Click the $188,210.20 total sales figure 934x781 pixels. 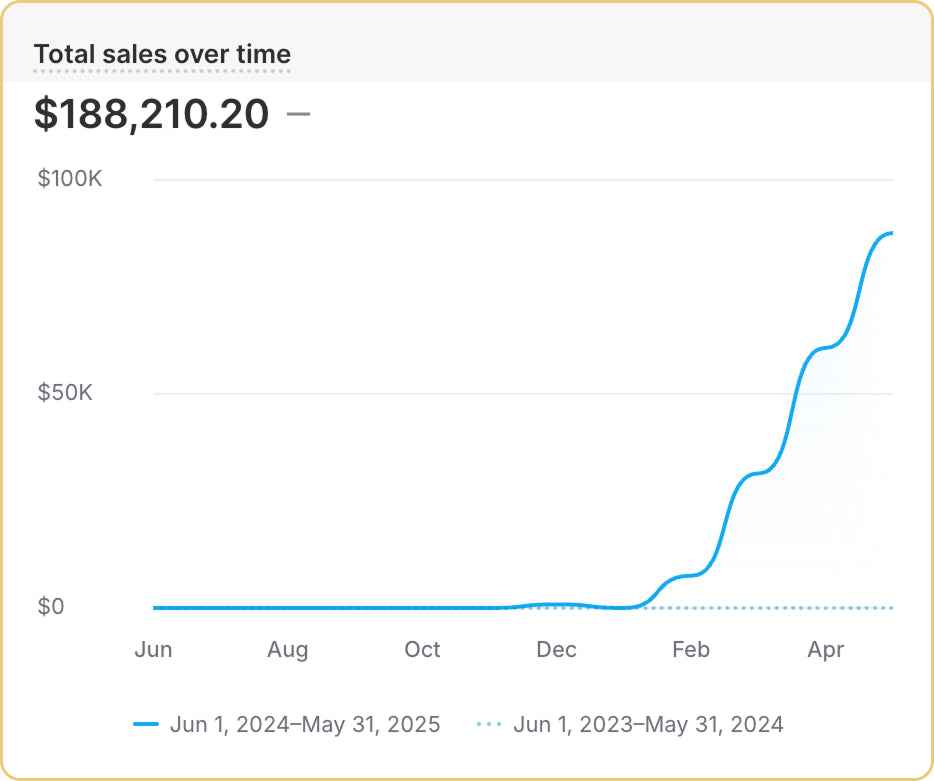pos(152,114)
